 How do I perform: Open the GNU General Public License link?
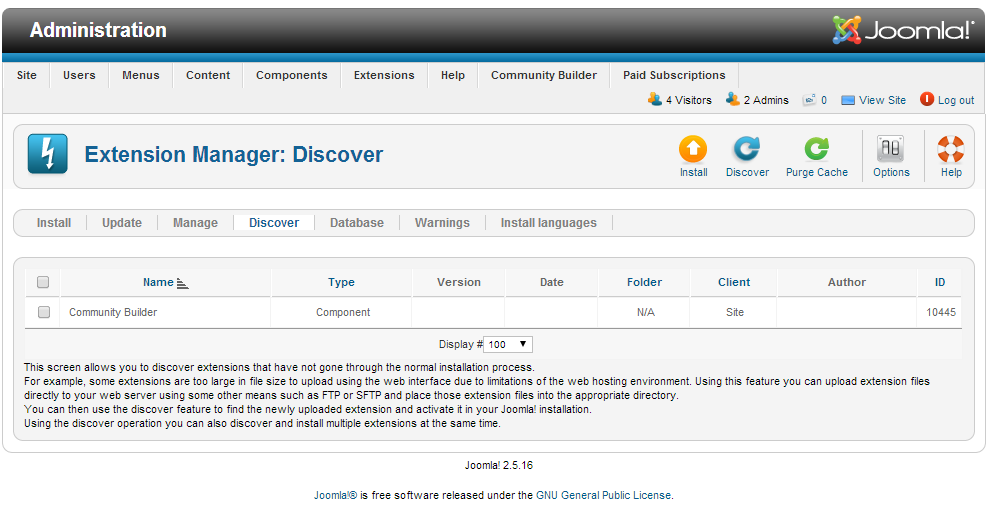604,495
